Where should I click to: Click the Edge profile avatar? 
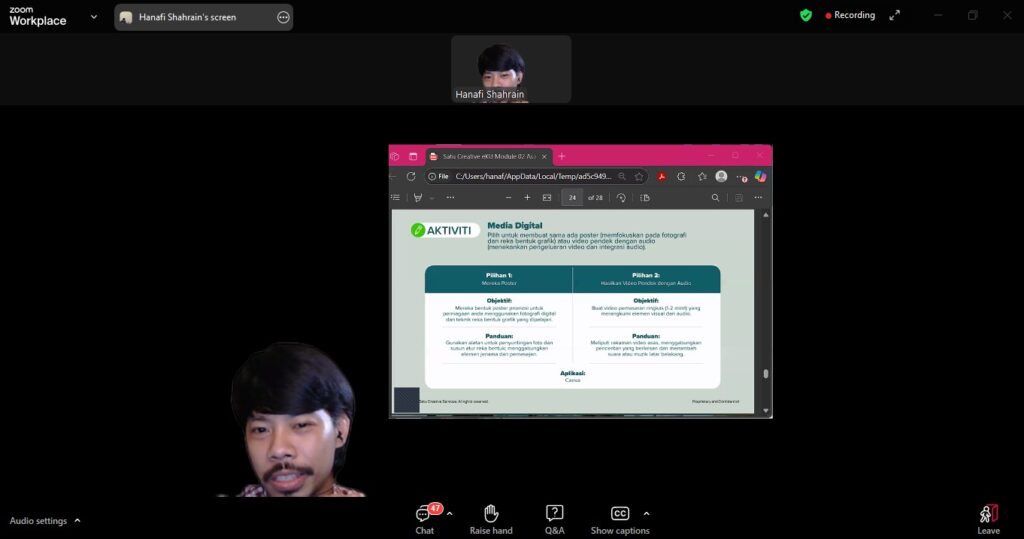[x=721, y=176]
